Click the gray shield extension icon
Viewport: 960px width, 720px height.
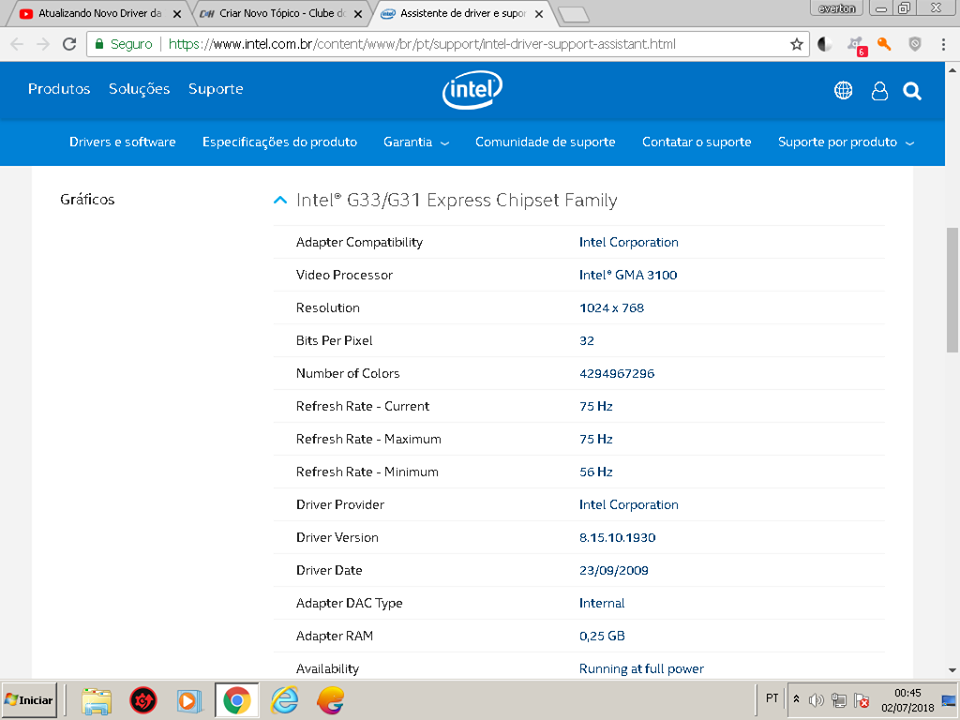click(x=915, y=44)
